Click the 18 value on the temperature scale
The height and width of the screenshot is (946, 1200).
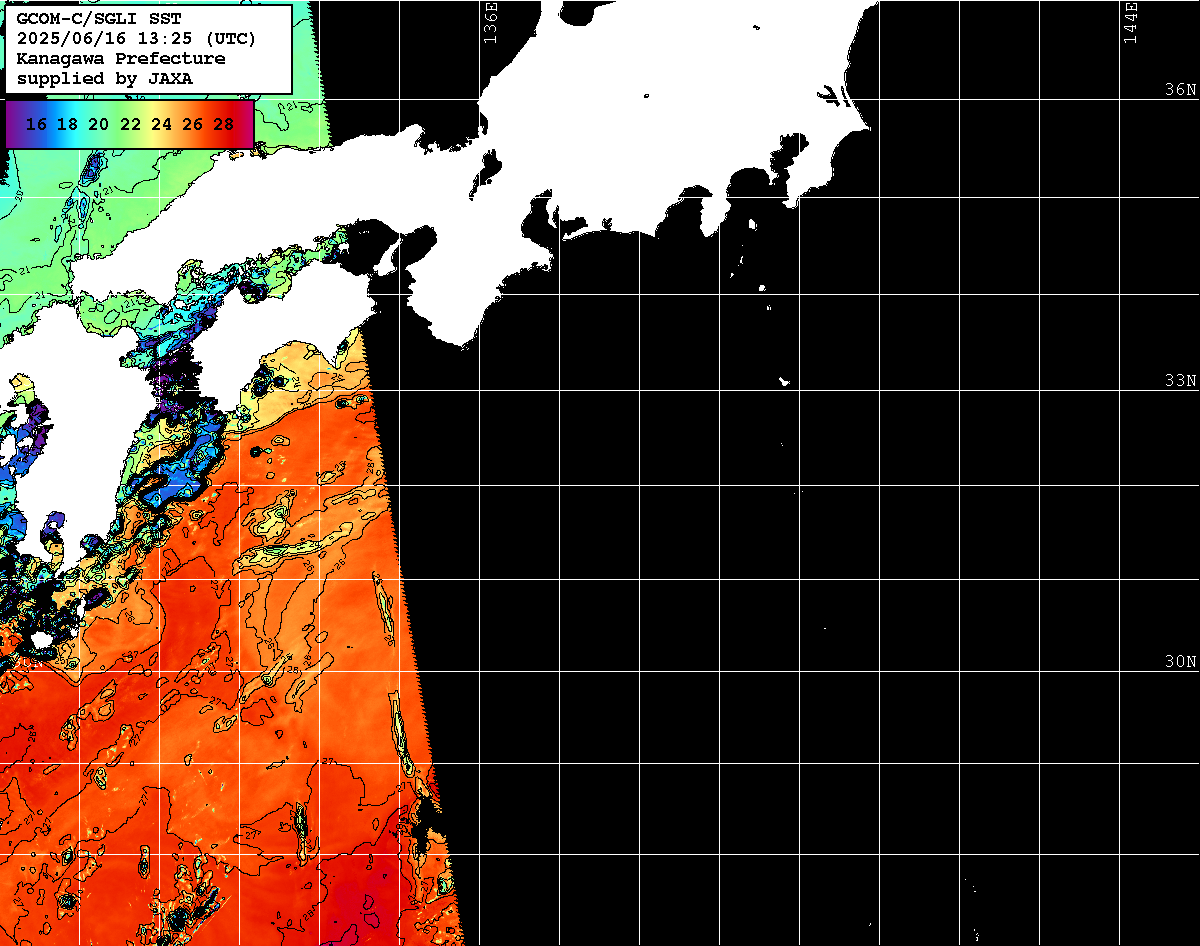(67, 124)
